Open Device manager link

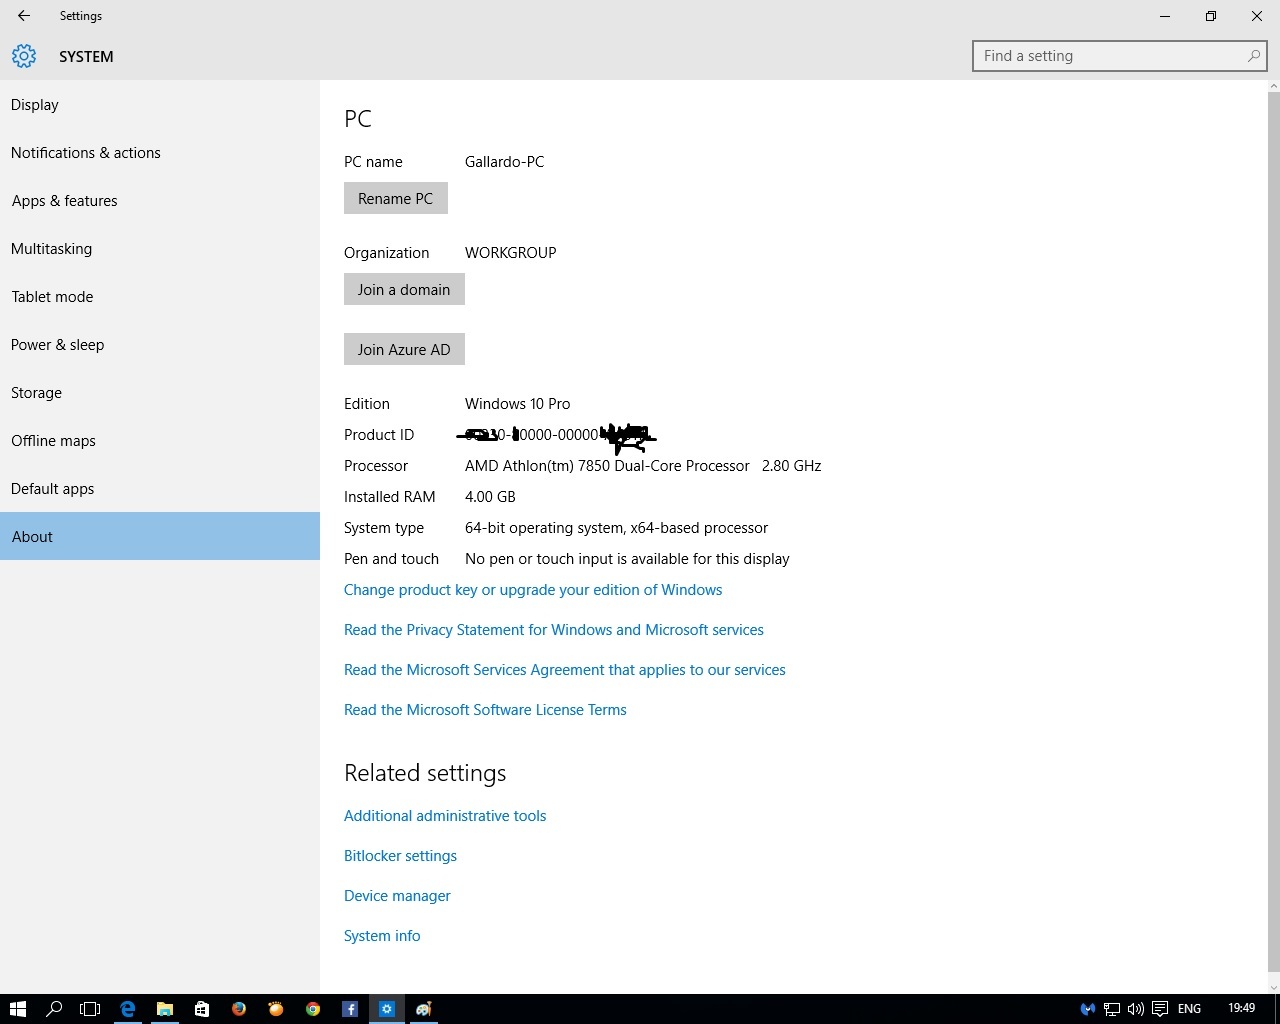[x=397, y=896]
